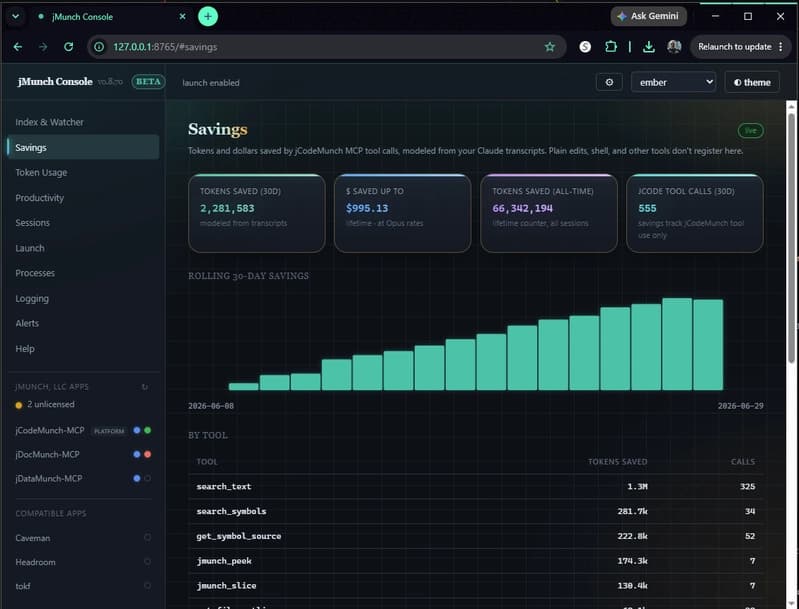Screen dimensions: 799x609
Task: Click the browser forward arrow
Action: [x=43, y=47]
